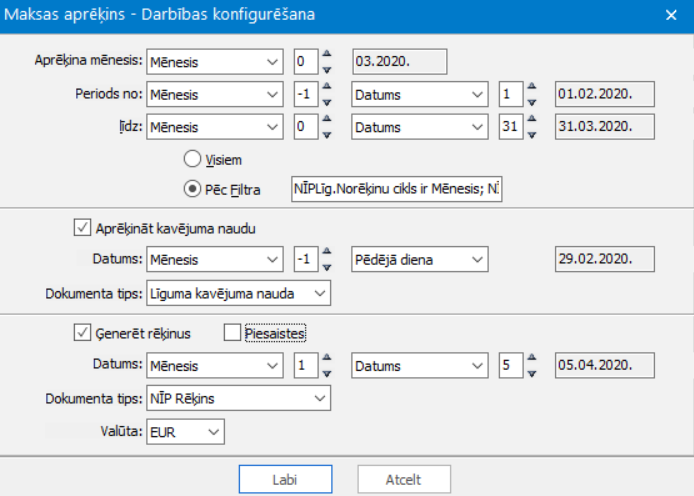Select the Visiem radio button
Image resolution: width=694 pixels, height=496 pixels.
point(191,159)
